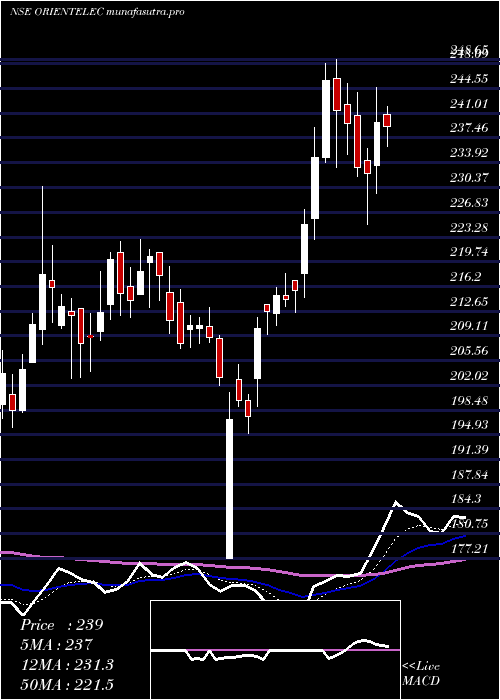The image size is (500, 700).
Task: Click inside the MACD indicator panel
Action: (275, 650)
